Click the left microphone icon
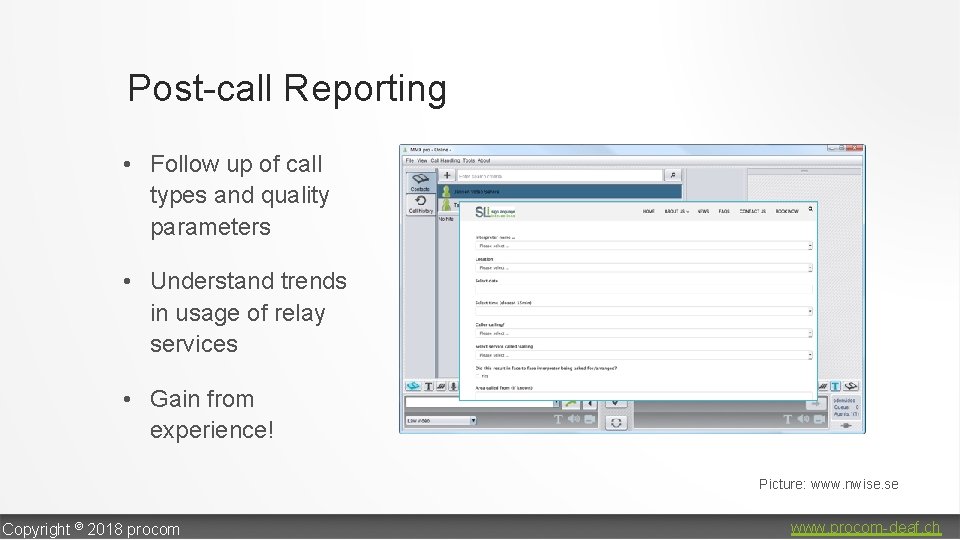Screen dimensions: 960x540 click(x=454, y=386)
